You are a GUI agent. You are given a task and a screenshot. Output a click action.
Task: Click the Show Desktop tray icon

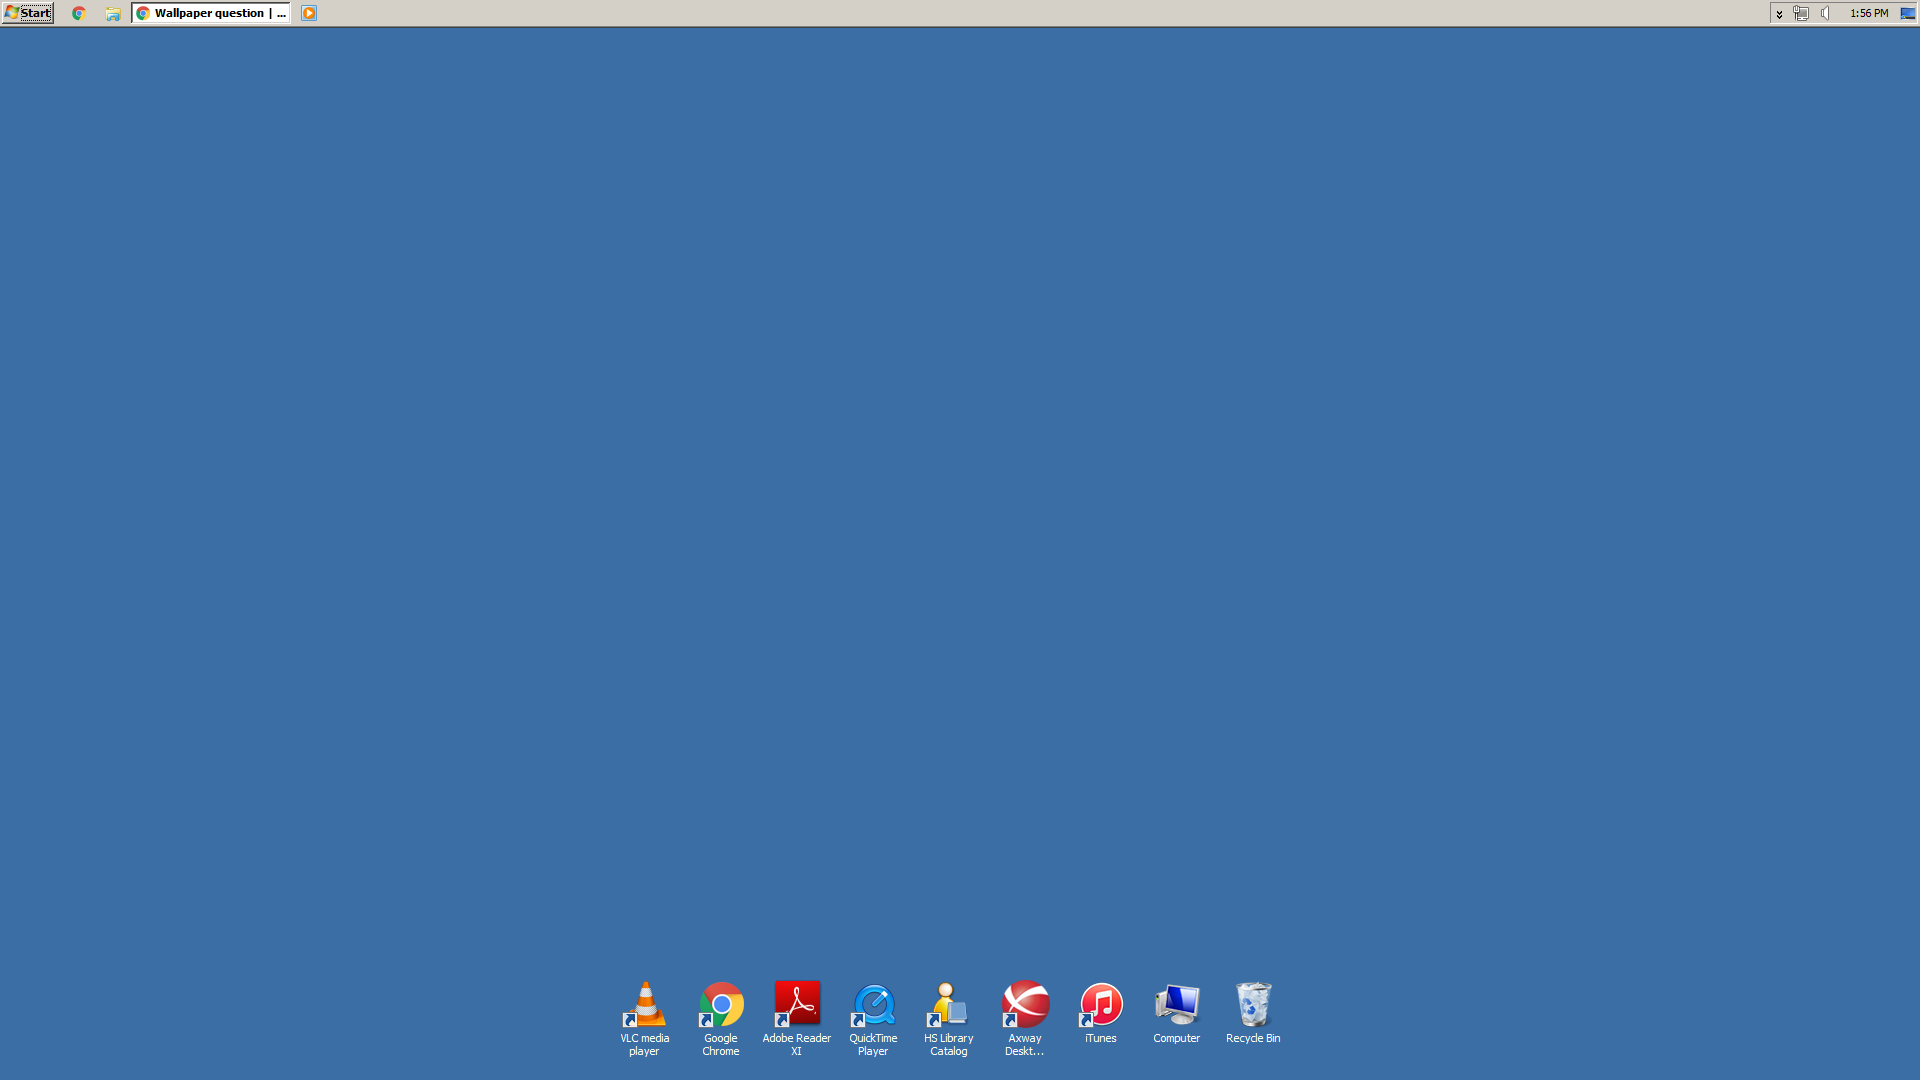click(x=1908, y=13)
